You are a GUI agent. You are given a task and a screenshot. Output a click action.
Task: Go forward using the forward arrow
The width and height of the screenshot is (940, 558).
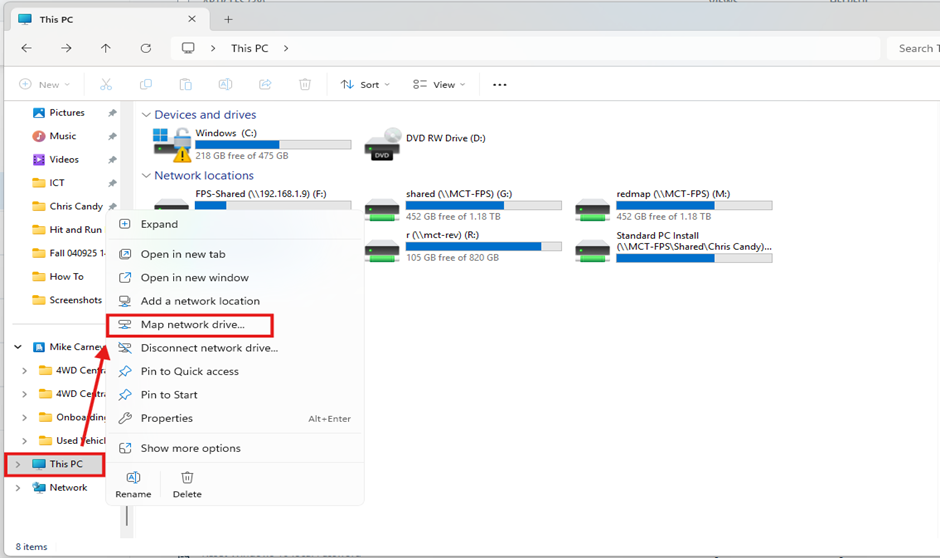66,48
